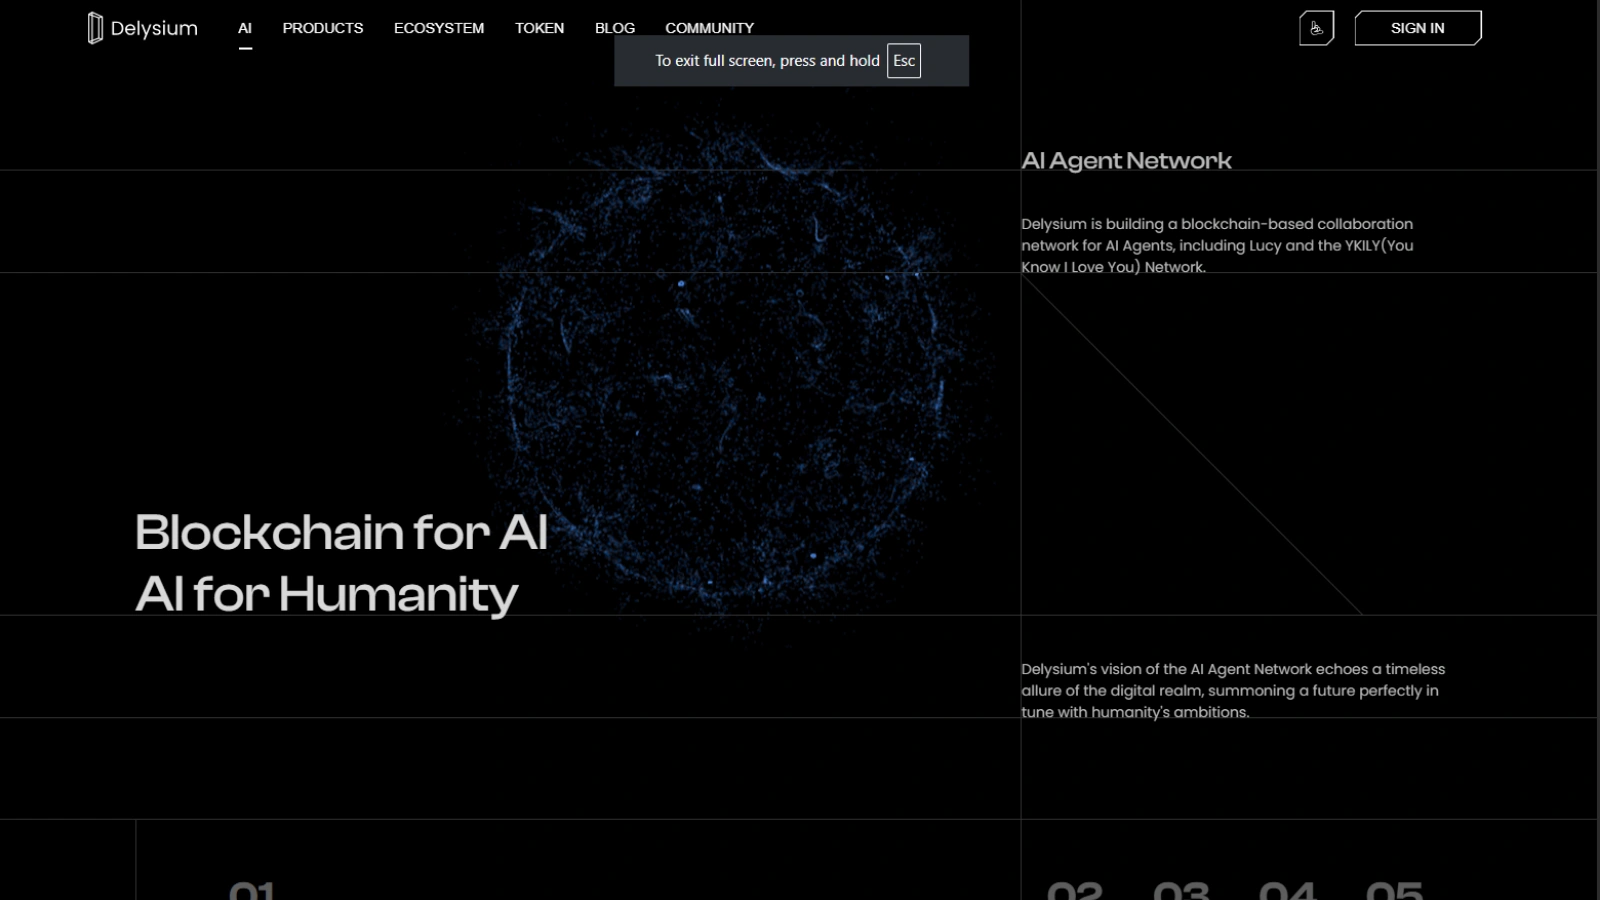Click the Delysium logo
Image resolution: width=1600 pixels, height=900 pixels.
coord(142,28)
